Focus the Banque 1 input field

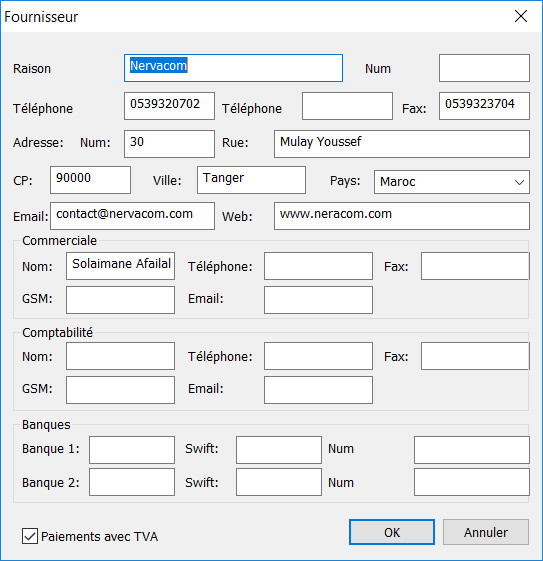[x=132, y=450]
